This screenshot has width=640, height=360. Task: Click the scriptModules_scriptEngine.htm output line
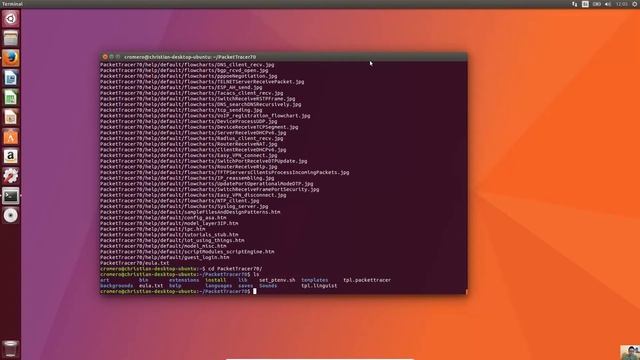pos(187,252)
